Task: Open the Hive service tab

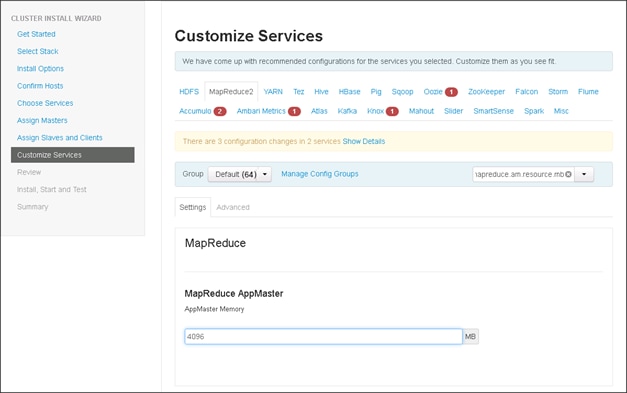Action: (321, 92)
